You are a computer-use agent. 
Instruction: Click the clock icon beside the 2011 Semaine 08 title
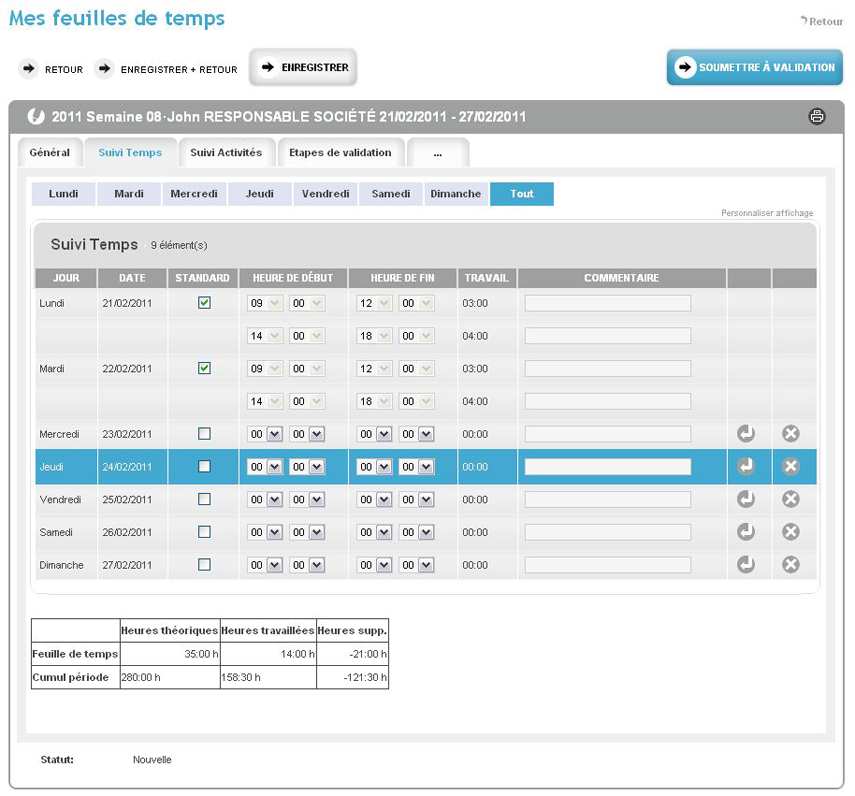36,116
